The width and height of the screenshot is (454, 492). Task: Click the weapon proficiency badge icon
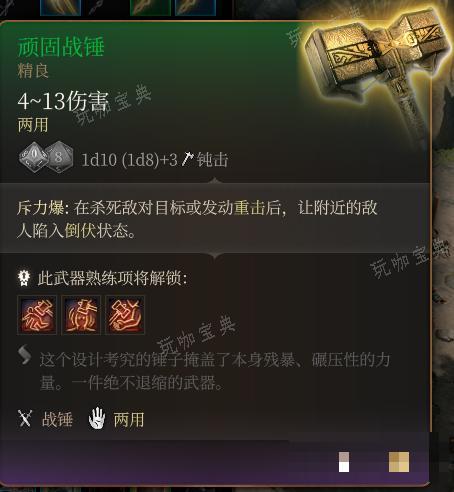pyautogui.click(x=24, y=278)
